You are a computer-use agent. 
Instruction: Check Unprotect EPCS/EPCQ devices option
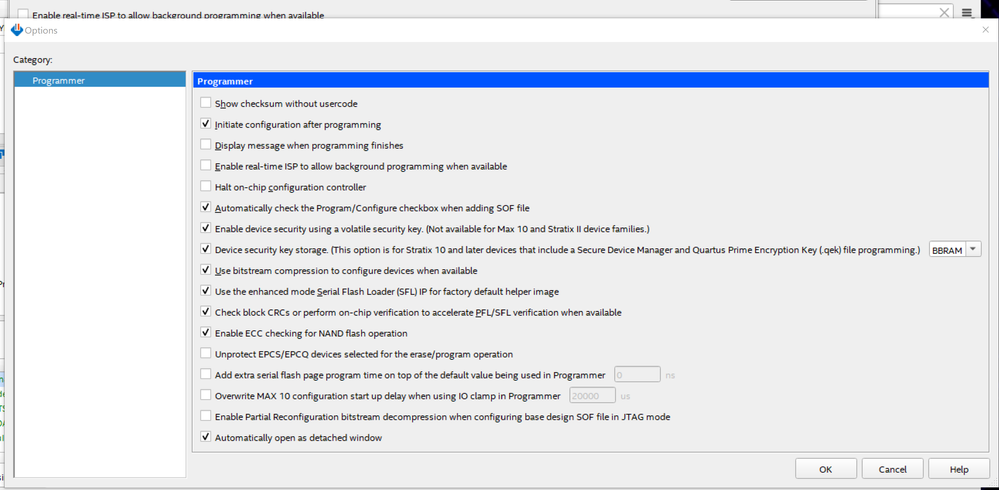point(206,354)
